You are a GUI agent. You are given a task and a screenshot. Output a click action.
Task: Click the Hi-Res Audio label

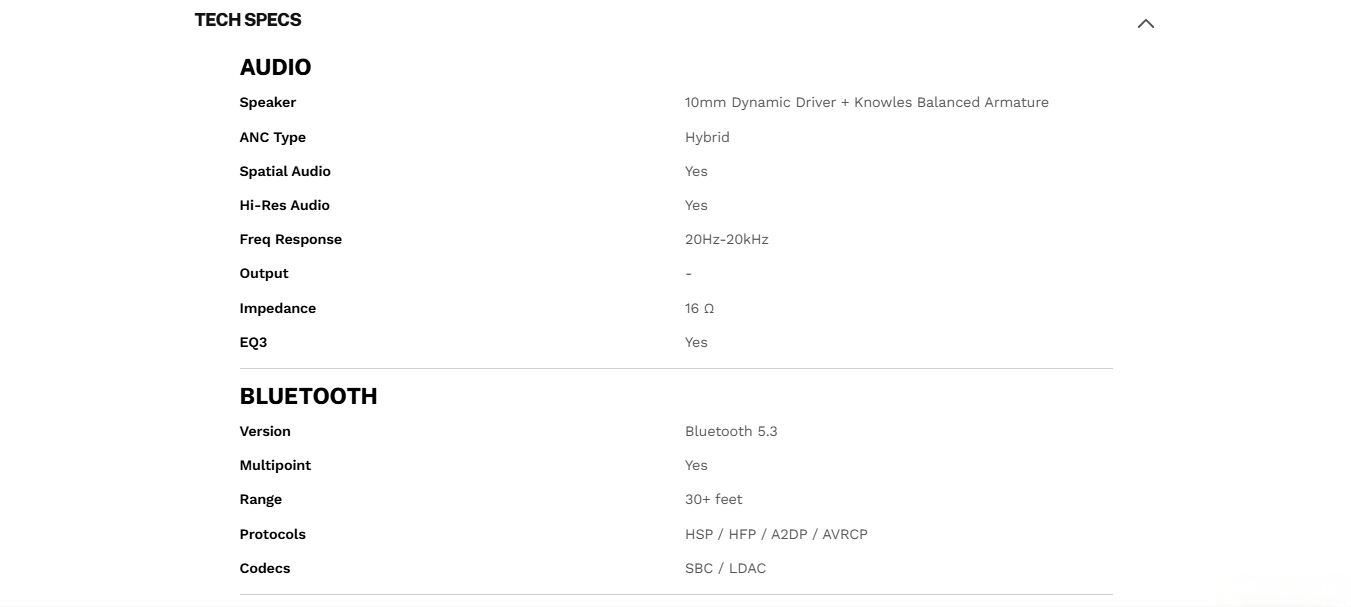(284, 205)
